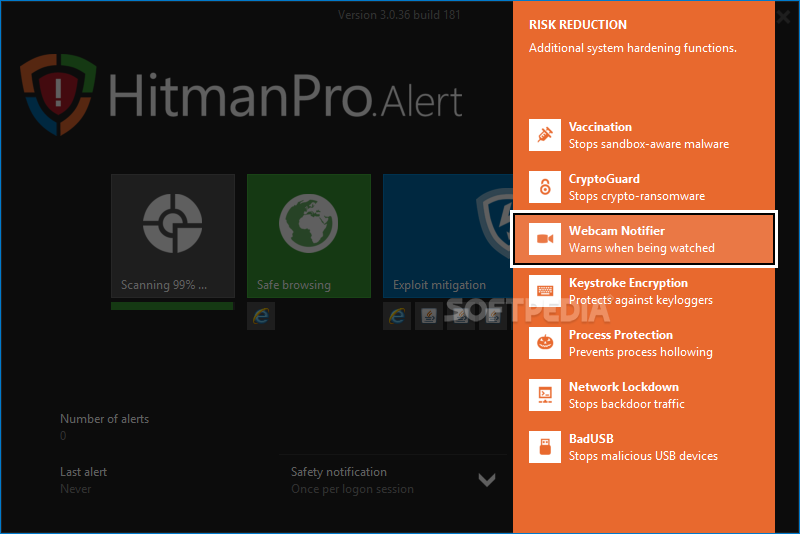Click the CryptoGuard padlock icon

[545, 187]
